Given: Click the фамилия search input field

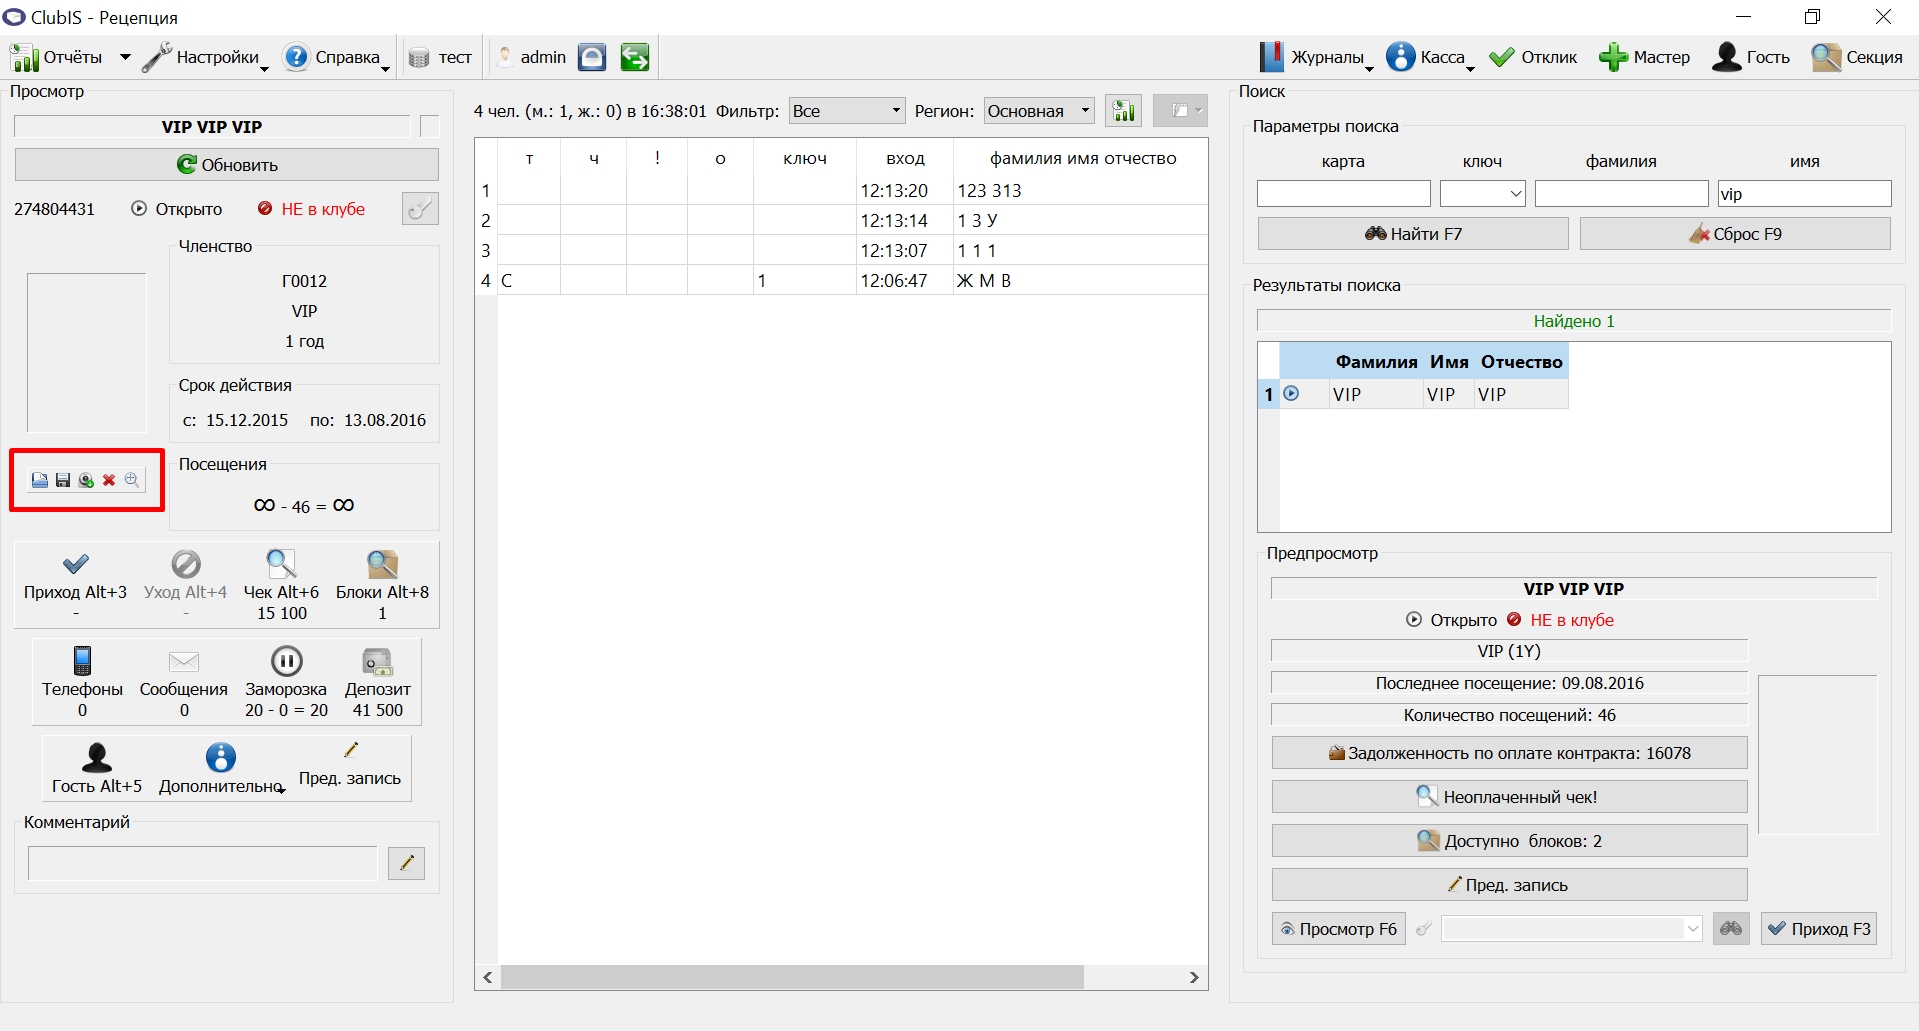Looking at the screenshot, I should tap(1621, 194).
